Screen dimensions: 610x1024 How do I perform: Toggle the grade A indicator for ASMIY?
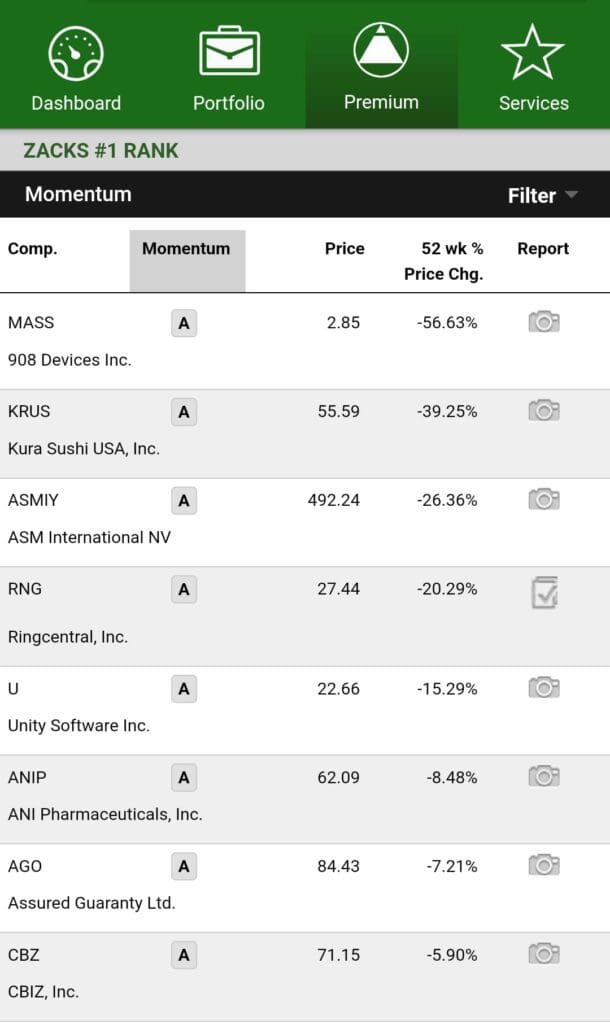pyautogui.click(x=182, y=499)
